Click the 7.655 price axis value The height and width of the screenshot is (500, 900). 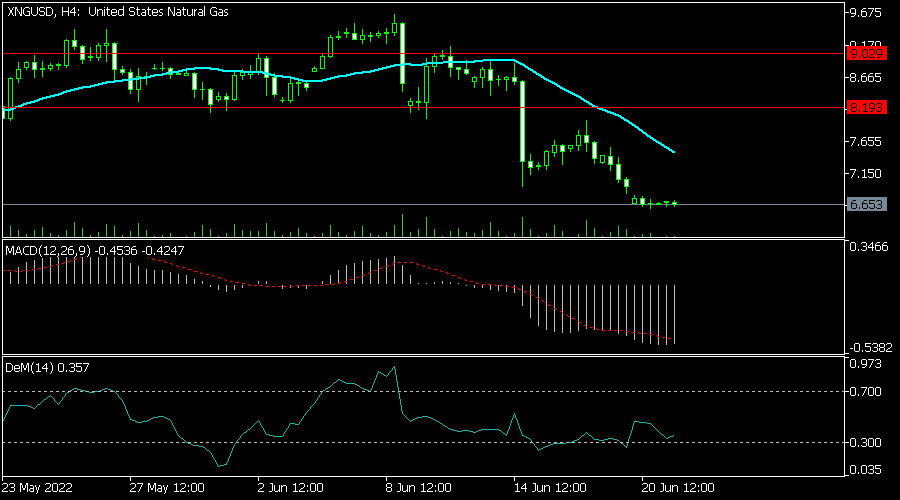coord(865,142)
